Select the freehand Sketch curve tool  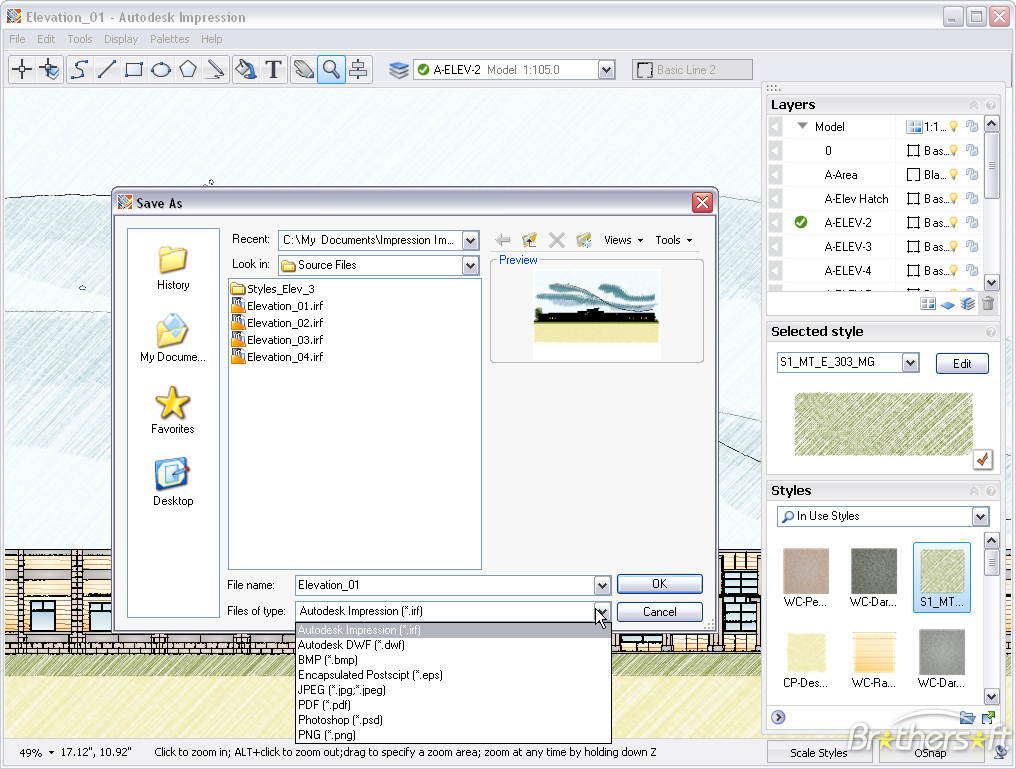pos(79,69)
